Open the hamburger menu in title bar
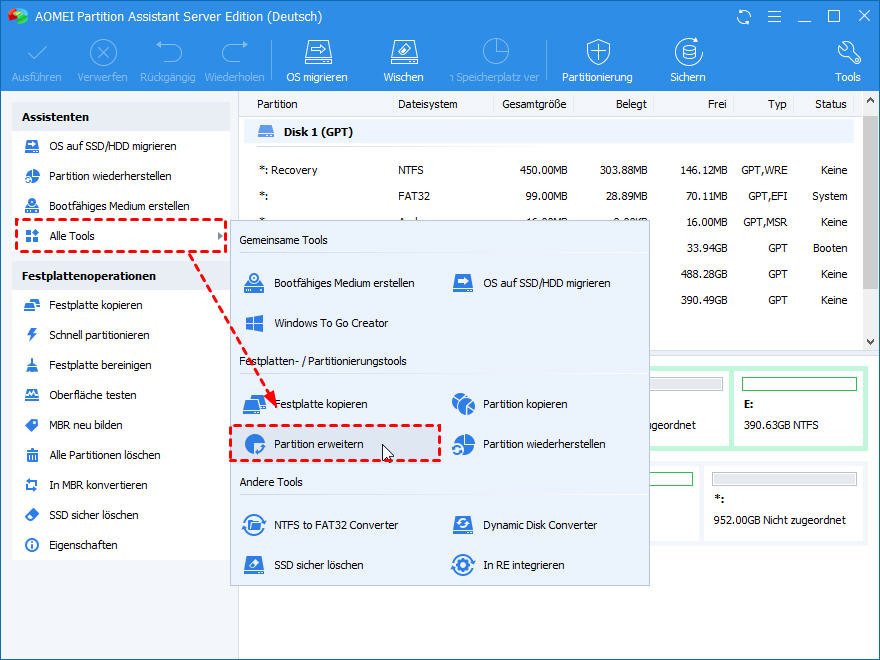This screenshot has width=880, height=660. tap(774, 17)
